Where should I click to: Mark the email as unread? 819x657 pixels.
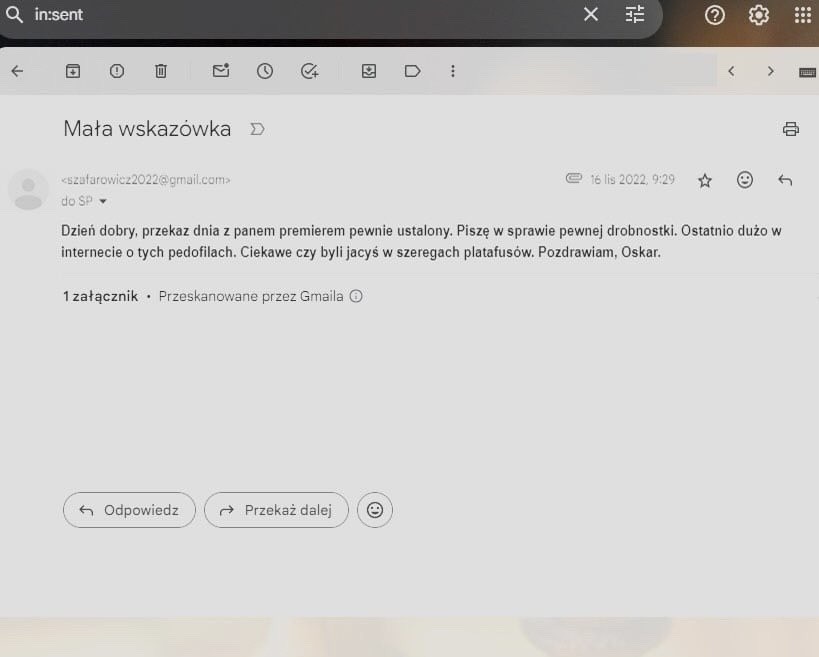coord(221,71)
